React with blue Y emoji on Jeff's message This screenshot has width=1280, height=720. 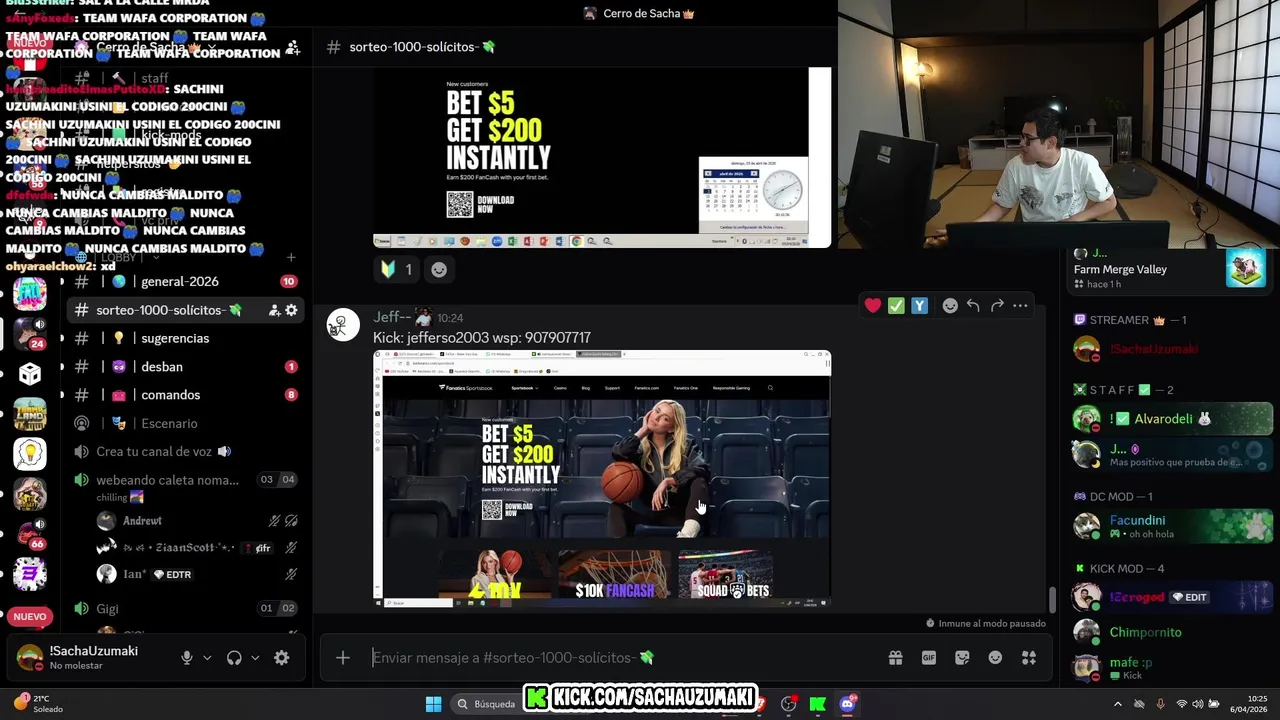919,305
